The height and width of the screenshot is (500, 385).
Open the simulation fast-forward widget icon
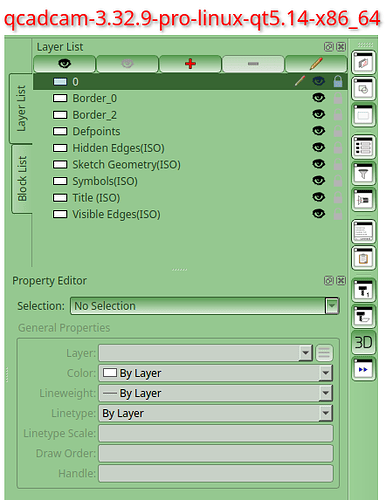tap(363, 369)
